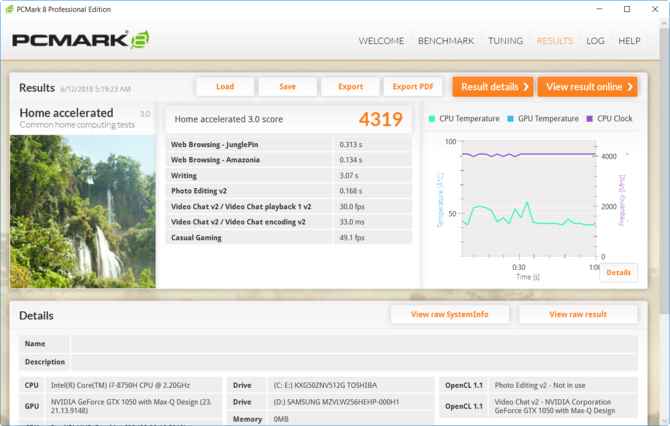This screenshot has width=670, height=426.
Task: Open chart Details button
Action: coord(618,272)
